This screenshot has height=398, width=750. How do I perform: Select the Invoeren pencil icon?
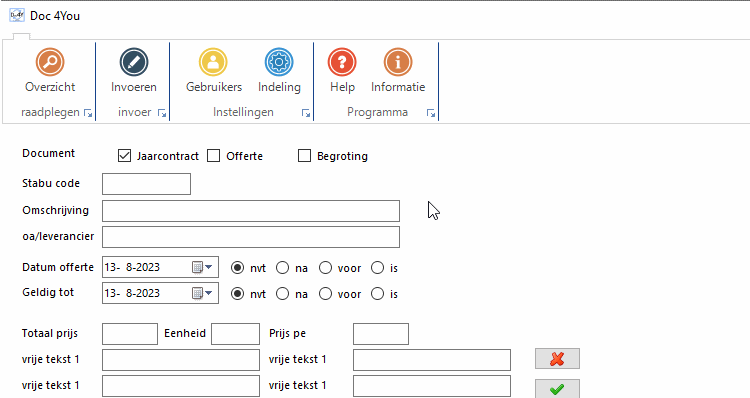[x=134, y=62]
